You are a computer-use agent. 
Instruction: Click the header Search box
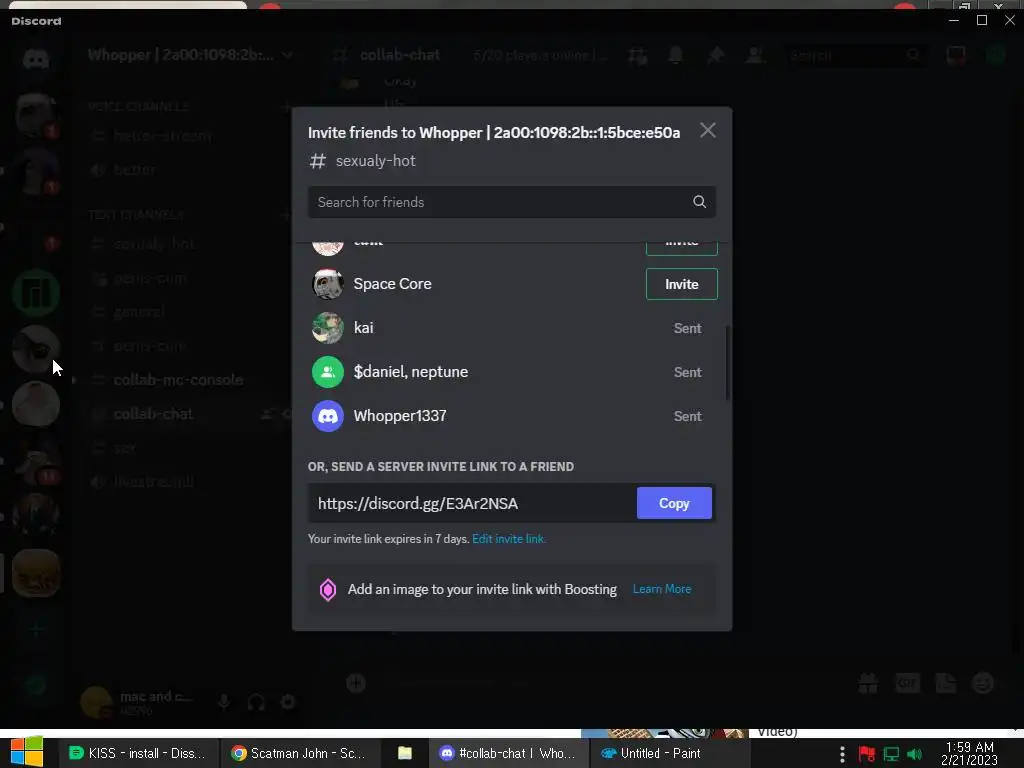click(x=856, y=56)
